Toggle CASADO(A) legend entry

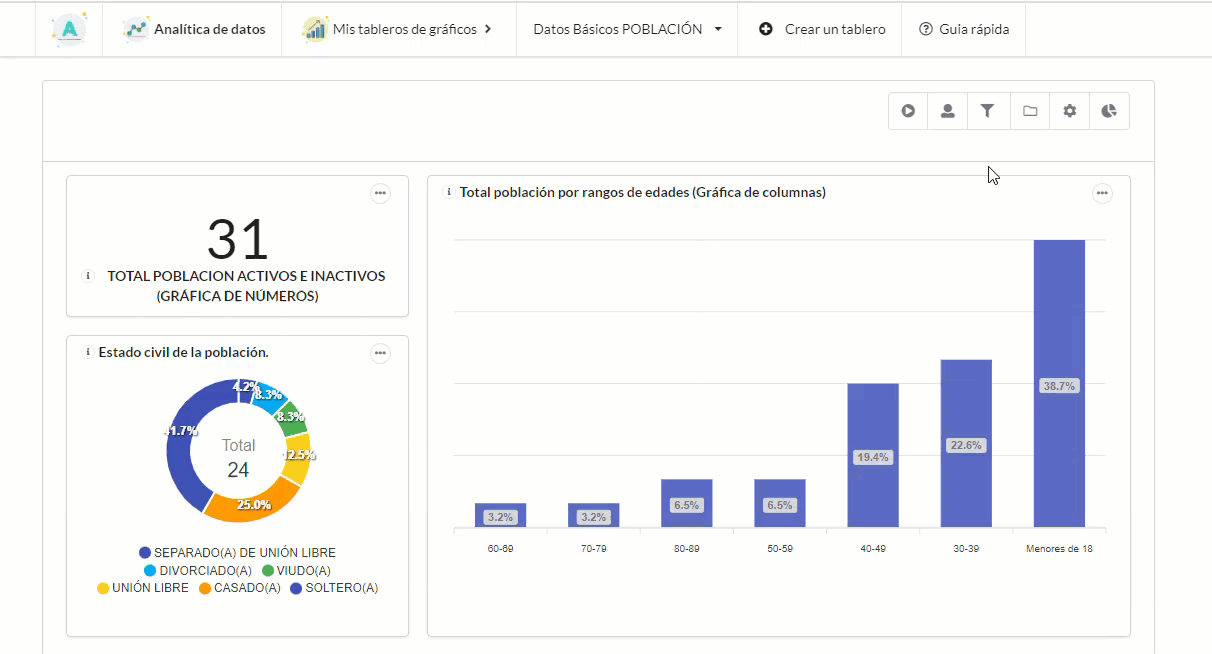(x=240, y=588)
